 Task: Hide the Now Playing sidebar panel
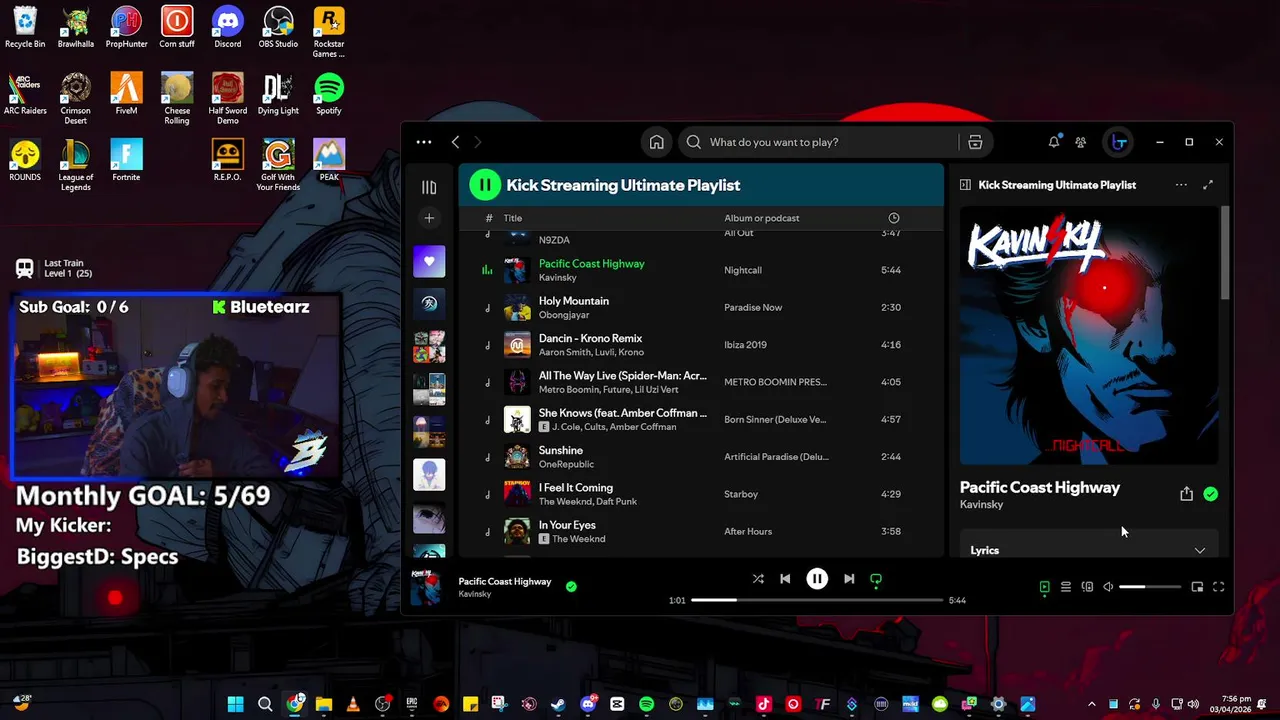(965, 185)
